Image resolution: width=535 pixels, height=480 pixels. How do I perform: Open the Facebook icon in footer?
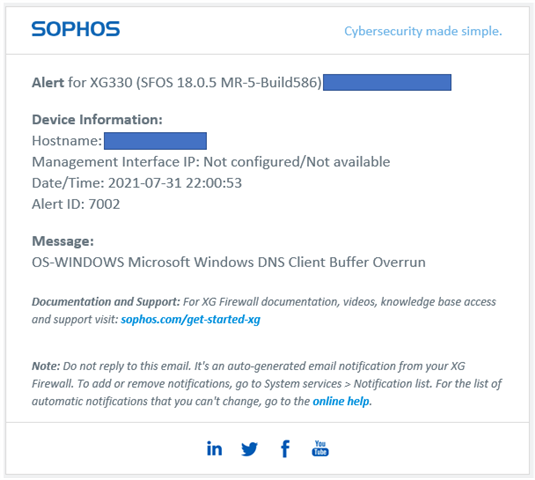[285, 448]
